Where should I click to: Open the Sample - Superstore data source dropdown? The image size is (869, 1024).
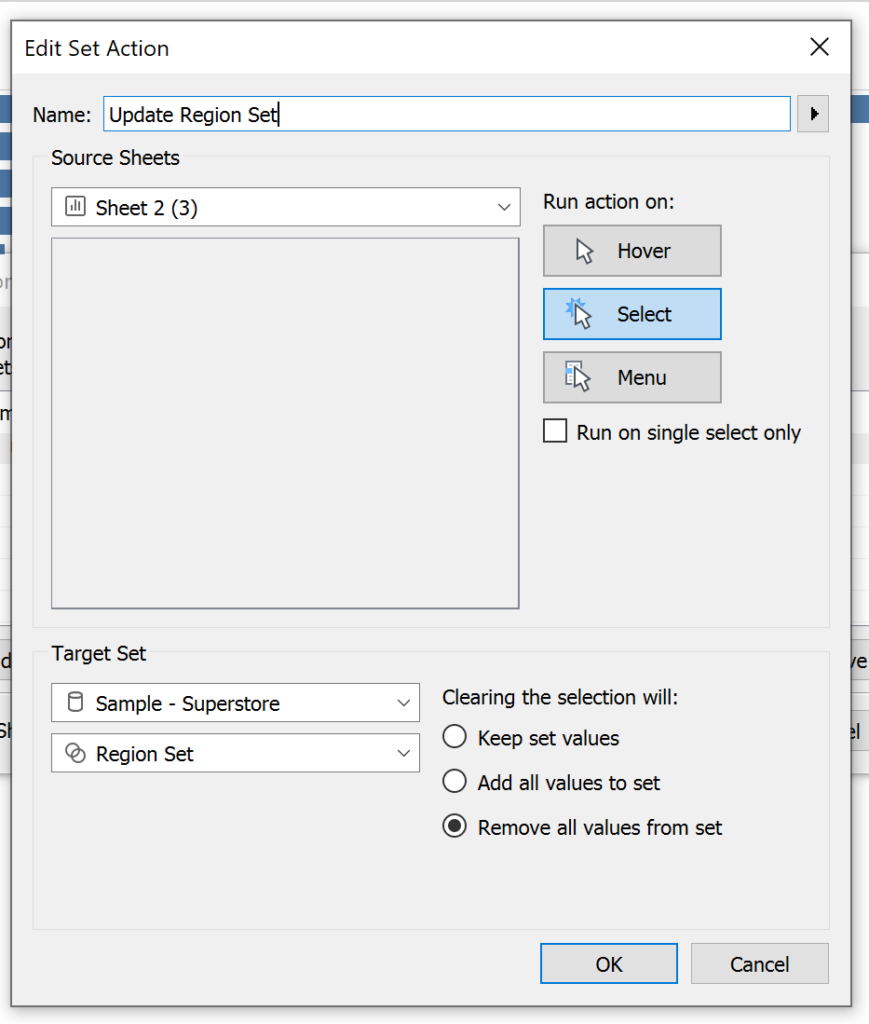pyautogui.click(x=403, y=703)
